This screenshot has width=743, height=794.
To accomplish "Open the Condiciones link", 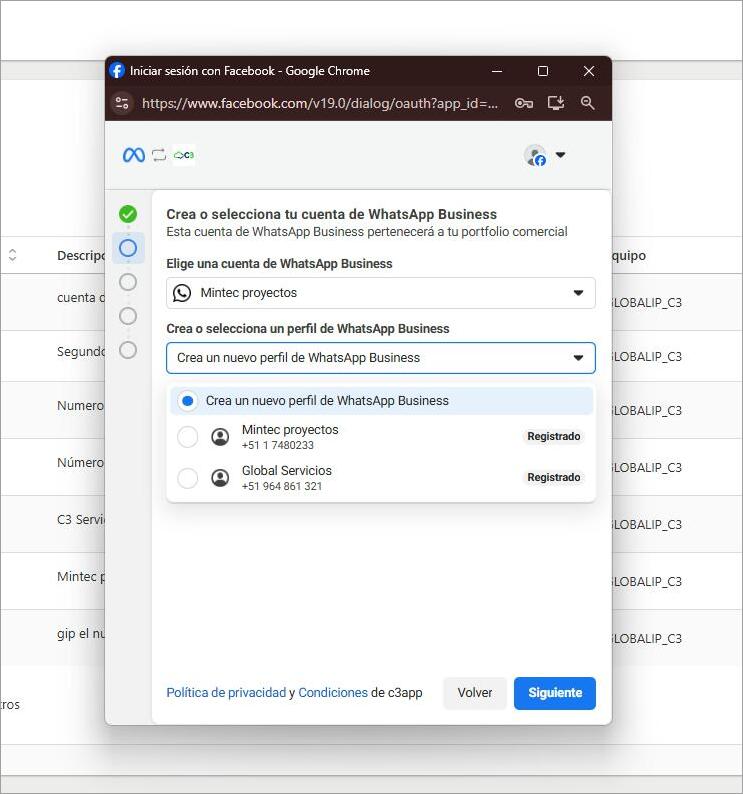I will pyautogui.click(x=333, y=693).
